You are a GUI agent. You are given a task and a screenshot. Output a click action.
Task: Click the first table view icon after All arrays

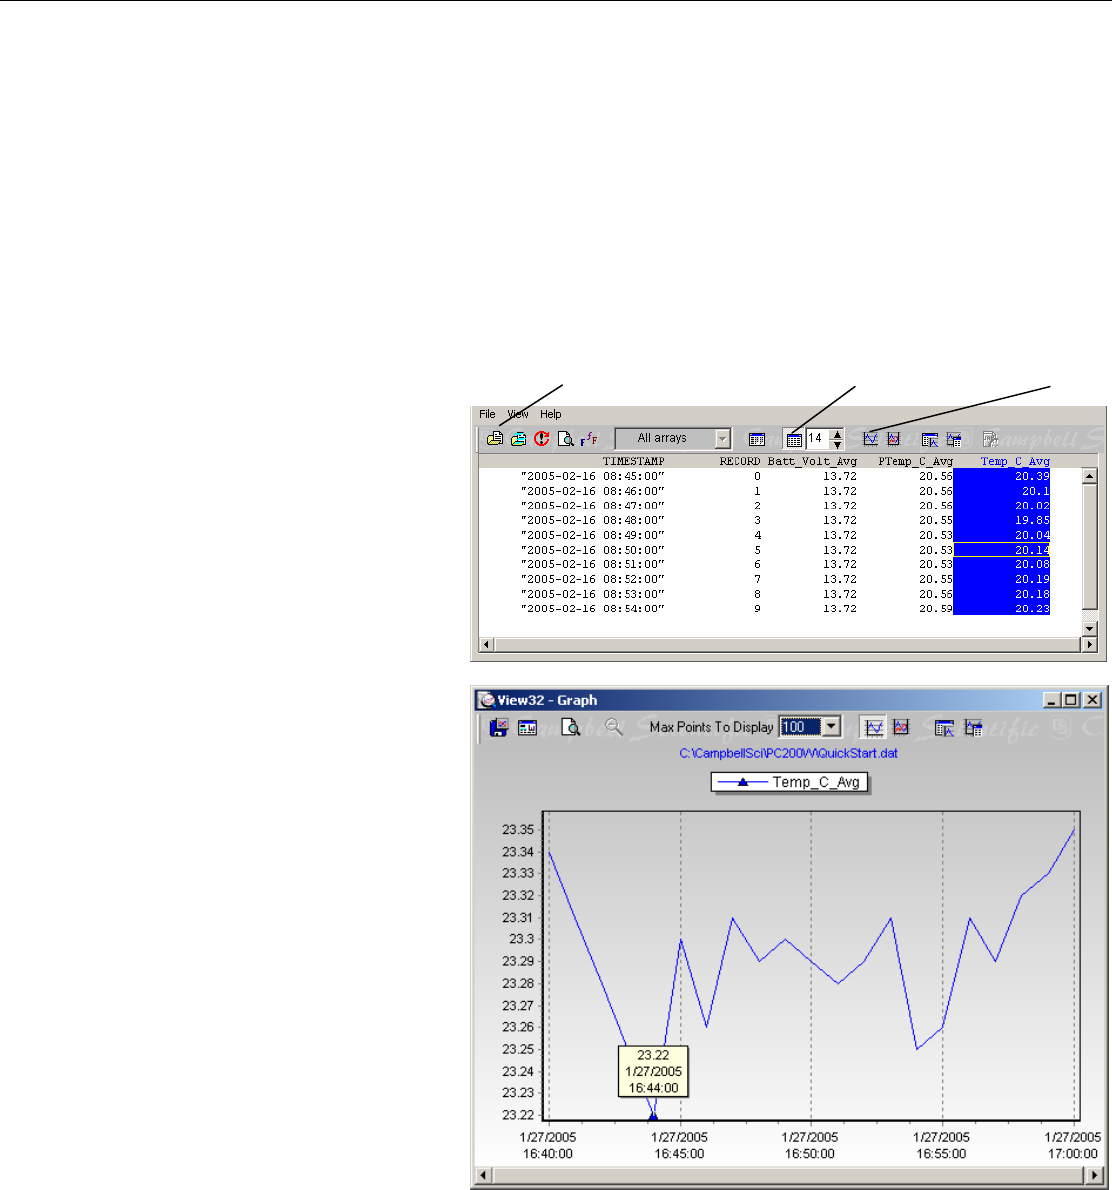point(757,439)
